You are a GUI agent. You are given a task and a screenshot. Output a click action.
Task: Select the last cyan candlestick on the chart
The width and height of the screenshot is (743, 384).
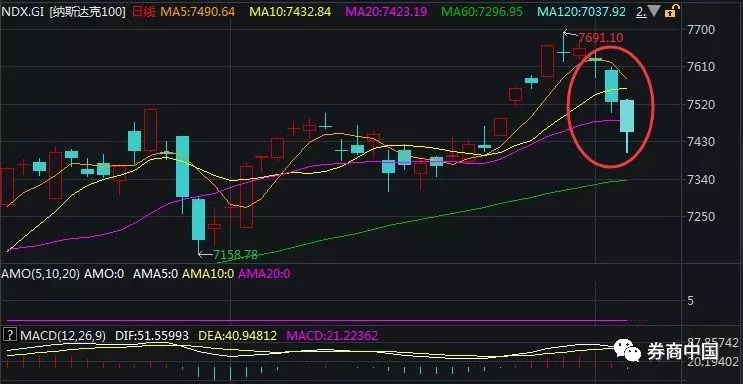coord(627,126)
